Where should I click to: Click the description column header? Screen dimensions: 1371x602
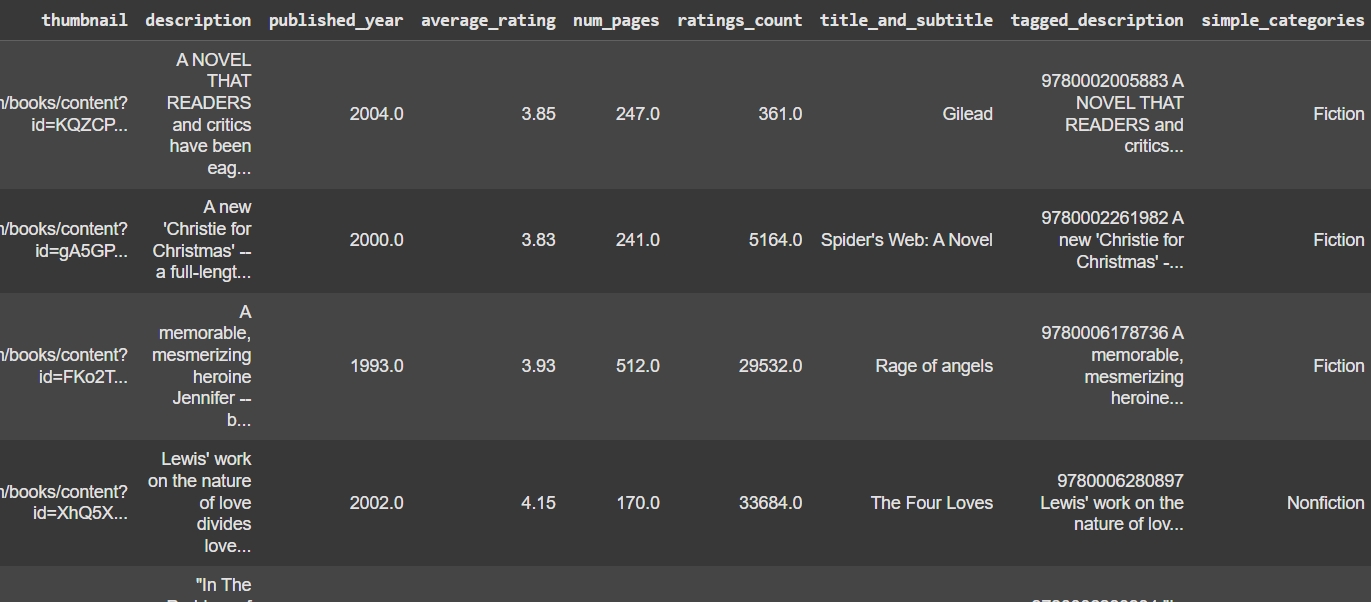coord(198,20)
